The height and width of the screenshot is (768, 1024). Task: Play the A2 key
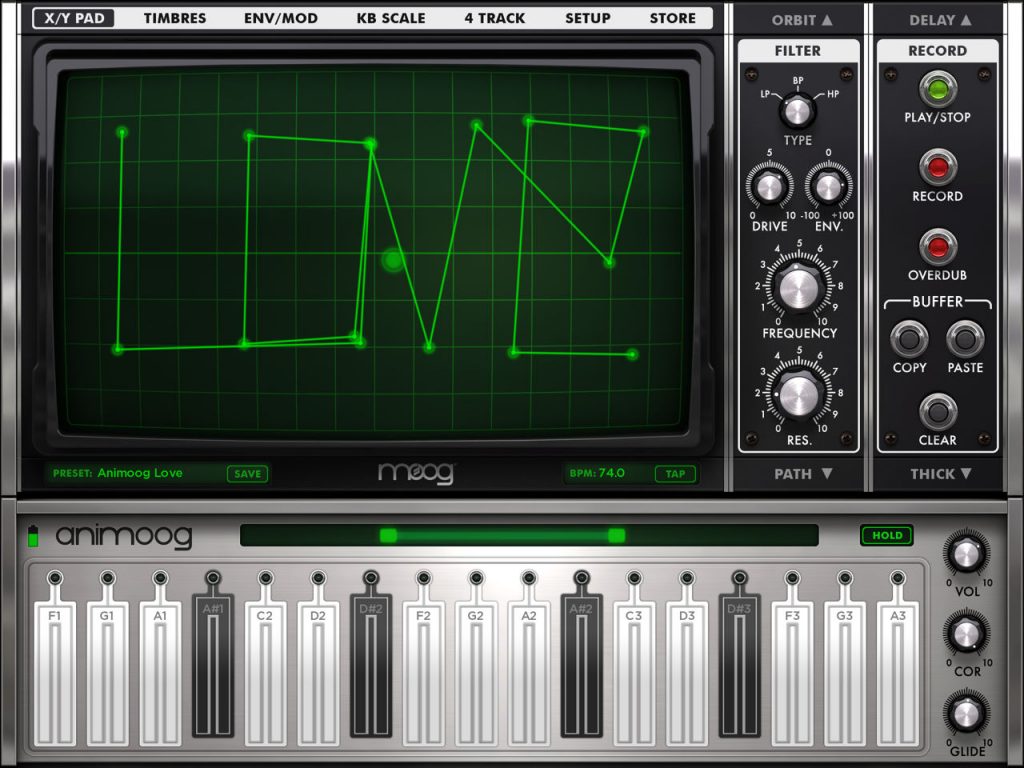(x=529, y=673)
